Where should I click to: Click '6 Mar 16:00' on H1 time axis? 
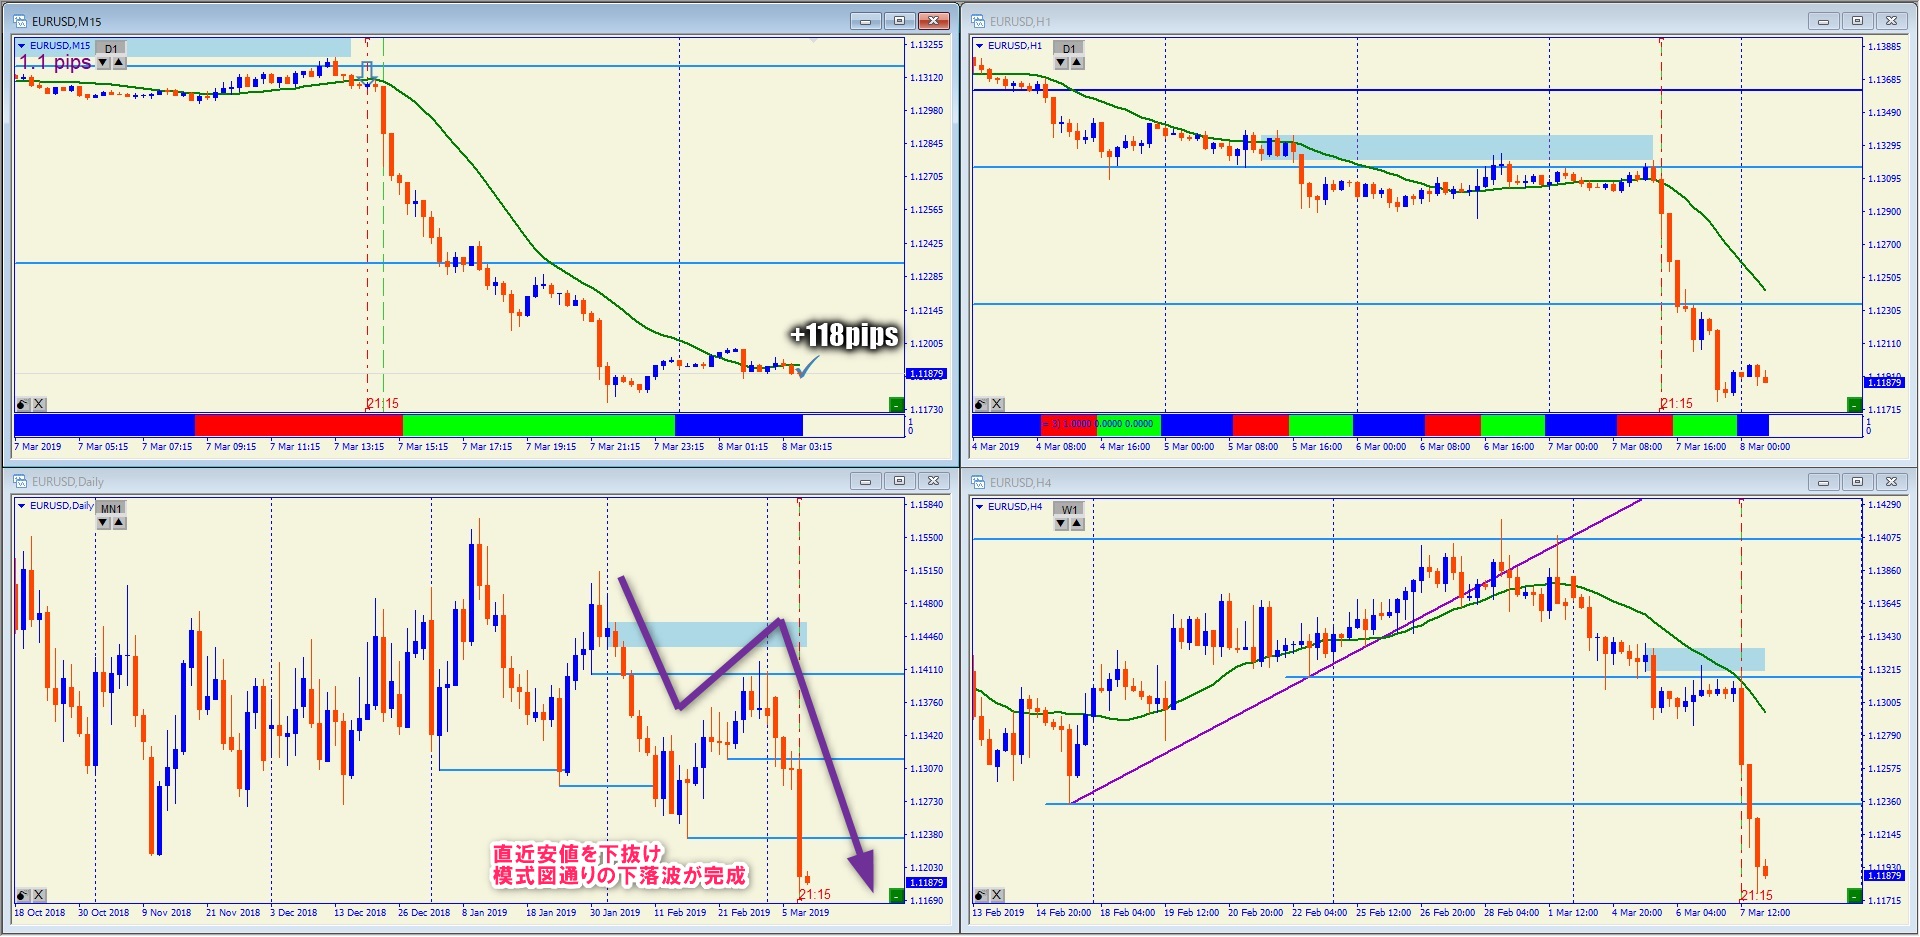[1509, 447]
